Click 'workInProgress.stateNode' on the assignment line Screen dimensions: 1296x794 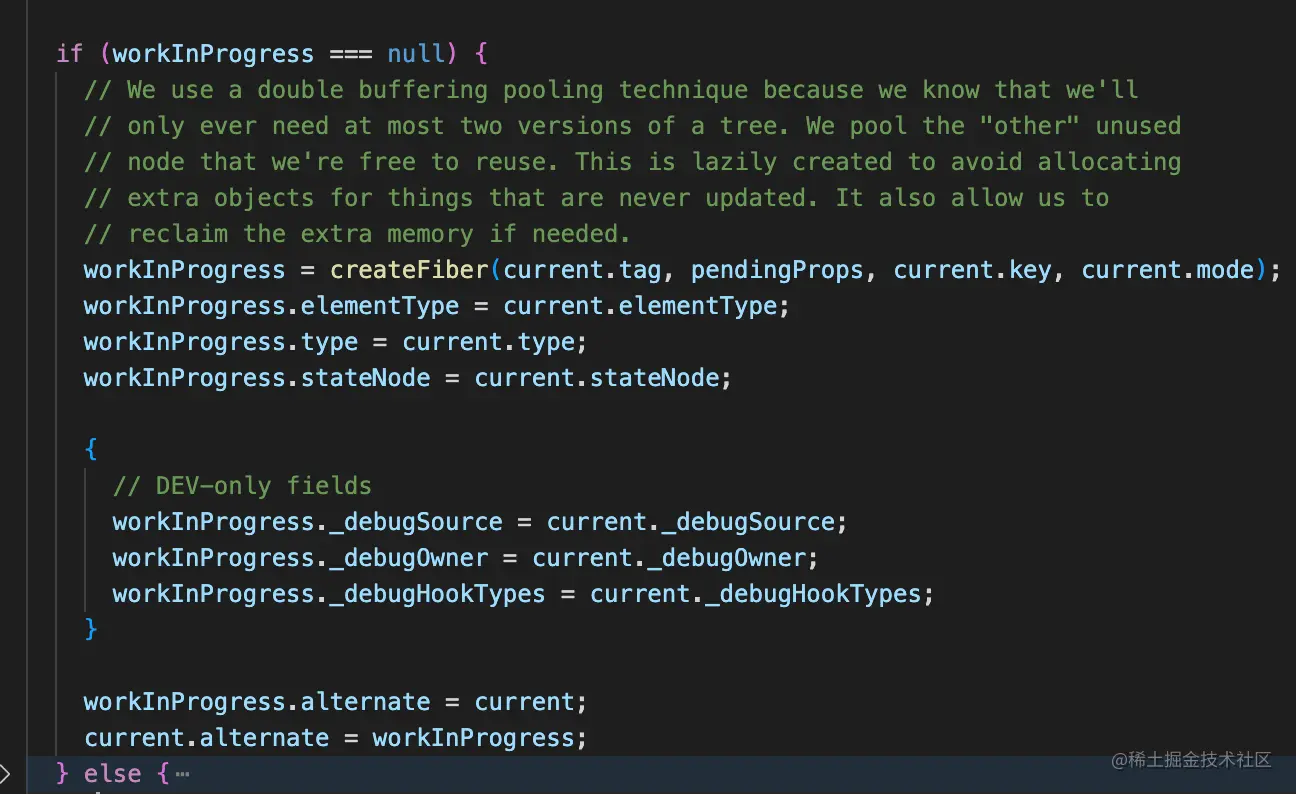tap(257, 378)
